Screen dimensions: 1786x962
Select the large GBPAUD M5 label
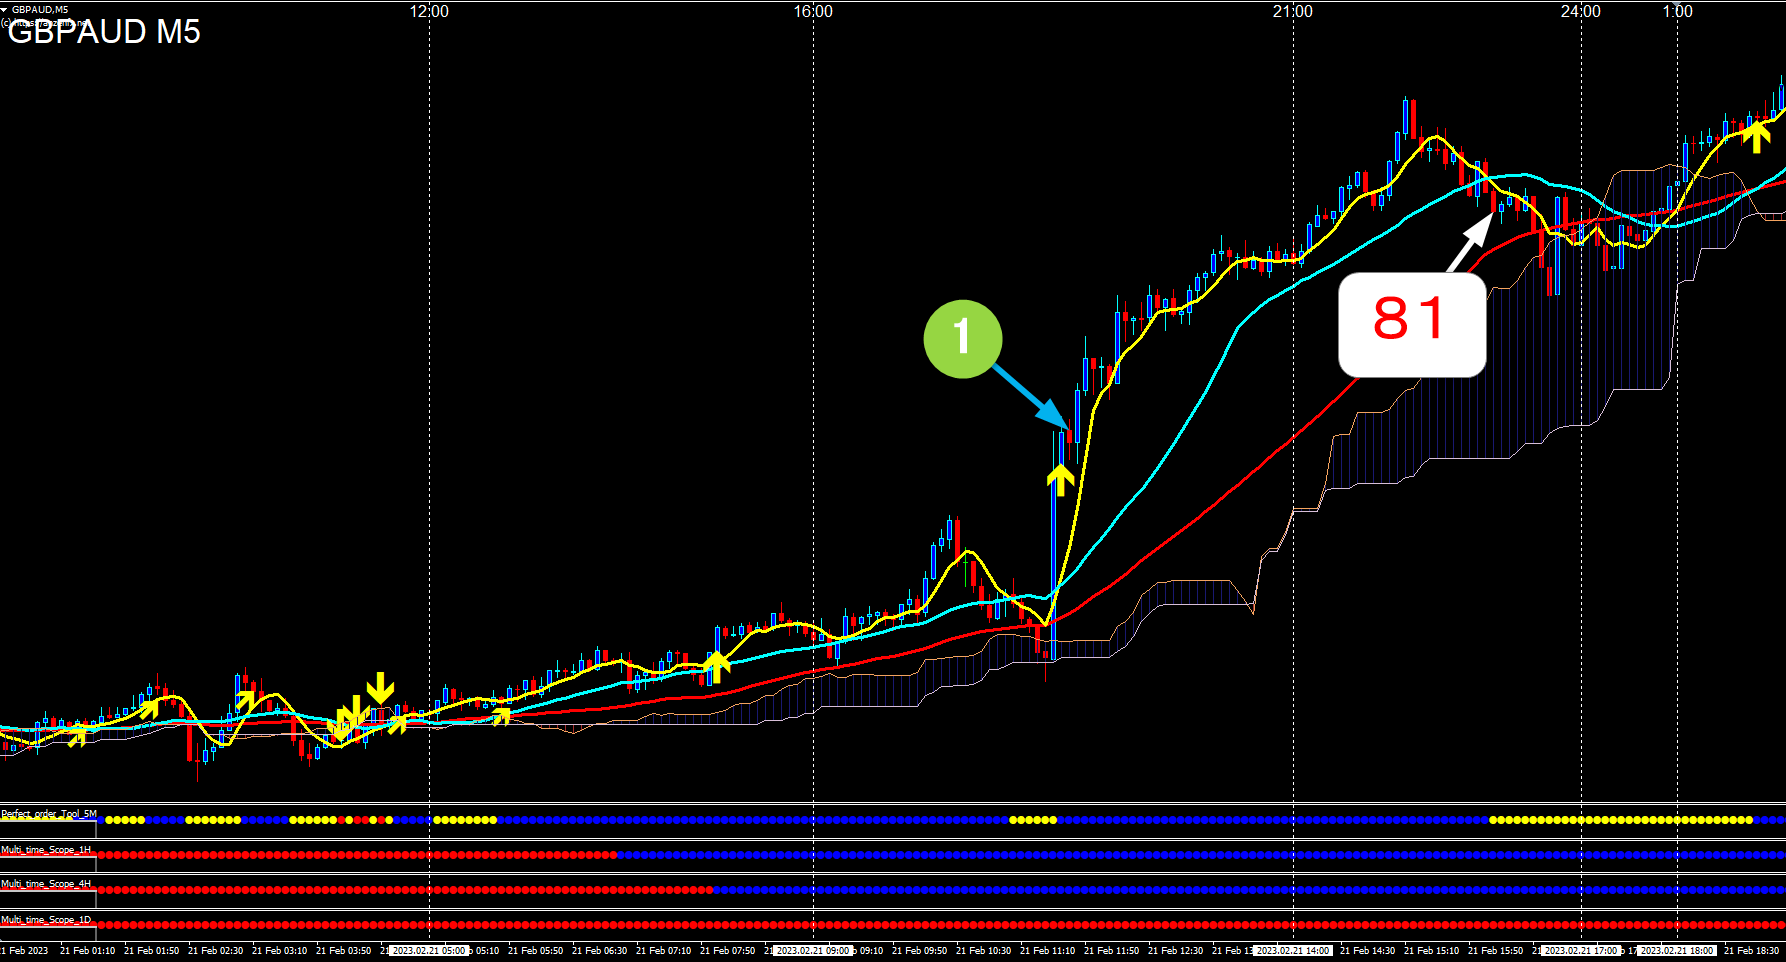[x=104, y=32]
